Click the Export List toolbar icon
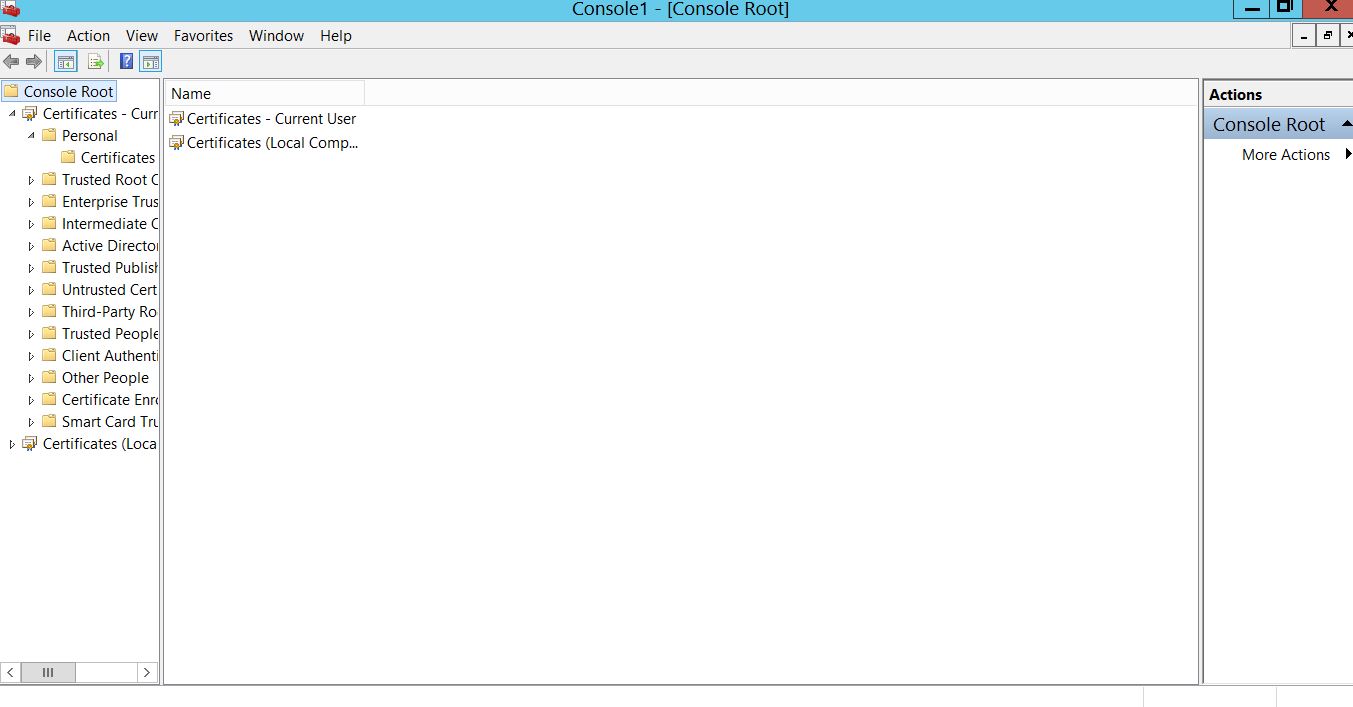This screenshot has width=1353, height=707. (x=95, y=62)
